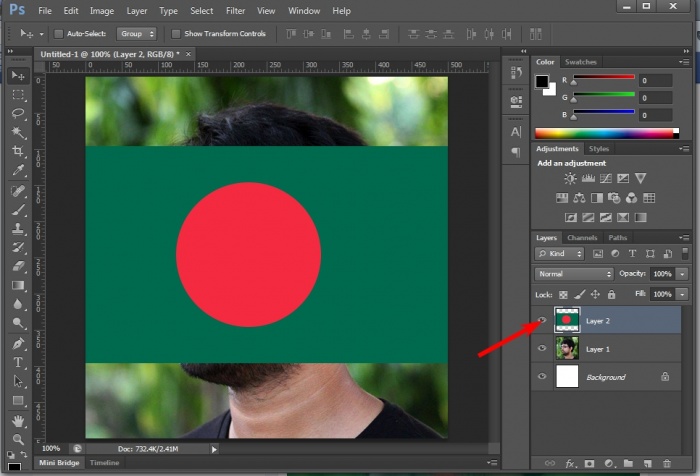Open the Group auto-select dropdown
This screenshot has height=476, width=700.
[x=137, y=33]
